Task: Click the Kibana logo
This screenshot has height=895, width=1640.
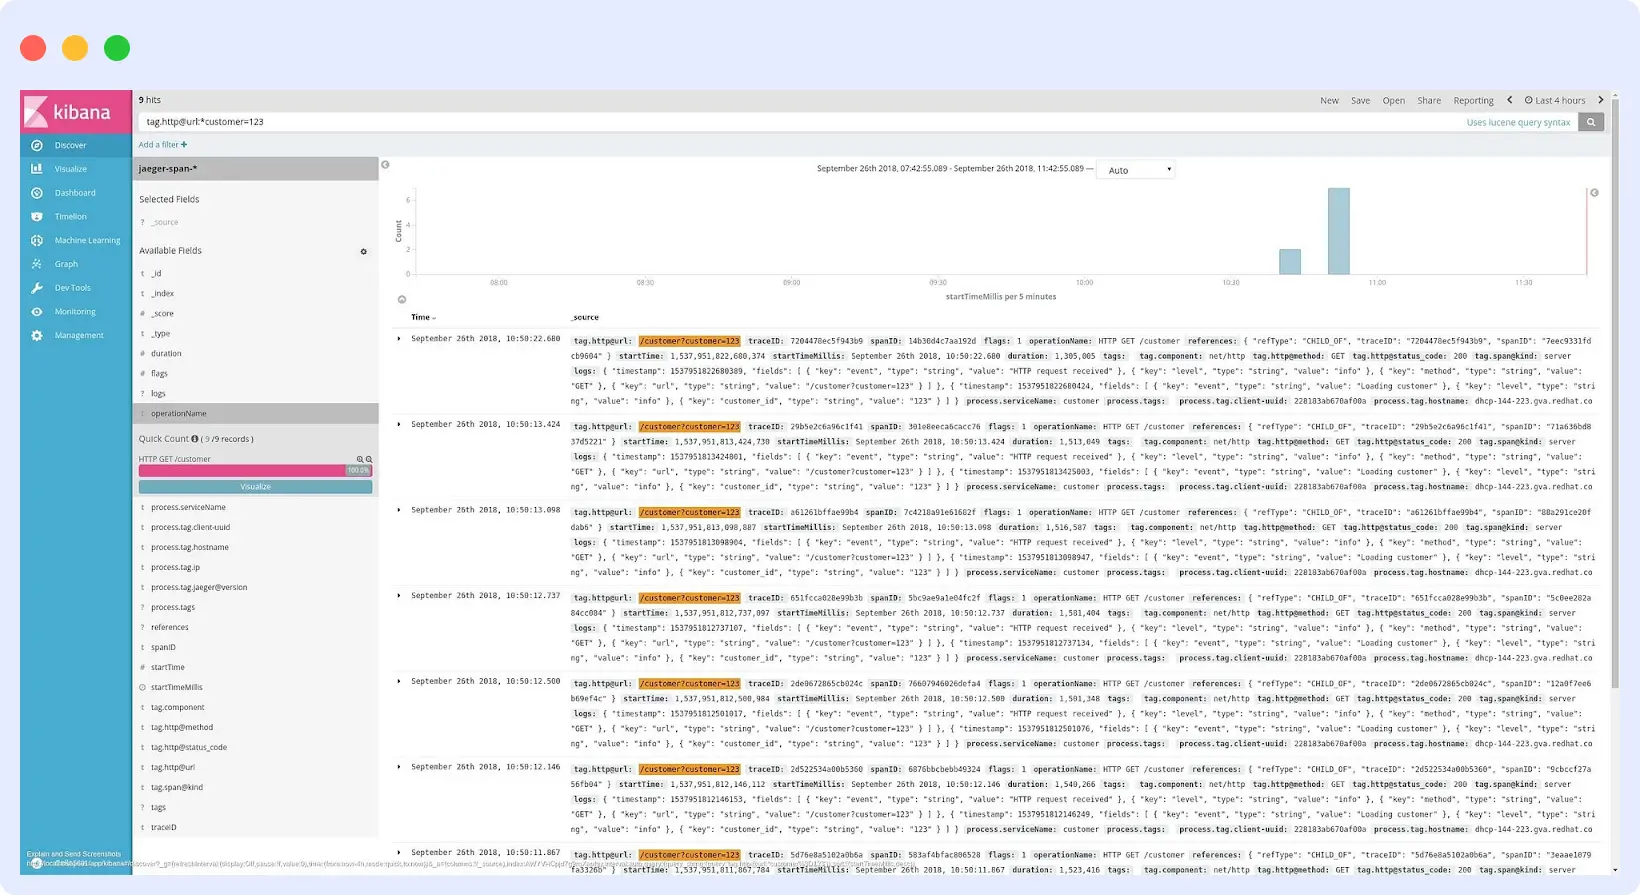Action: (76, 112)
